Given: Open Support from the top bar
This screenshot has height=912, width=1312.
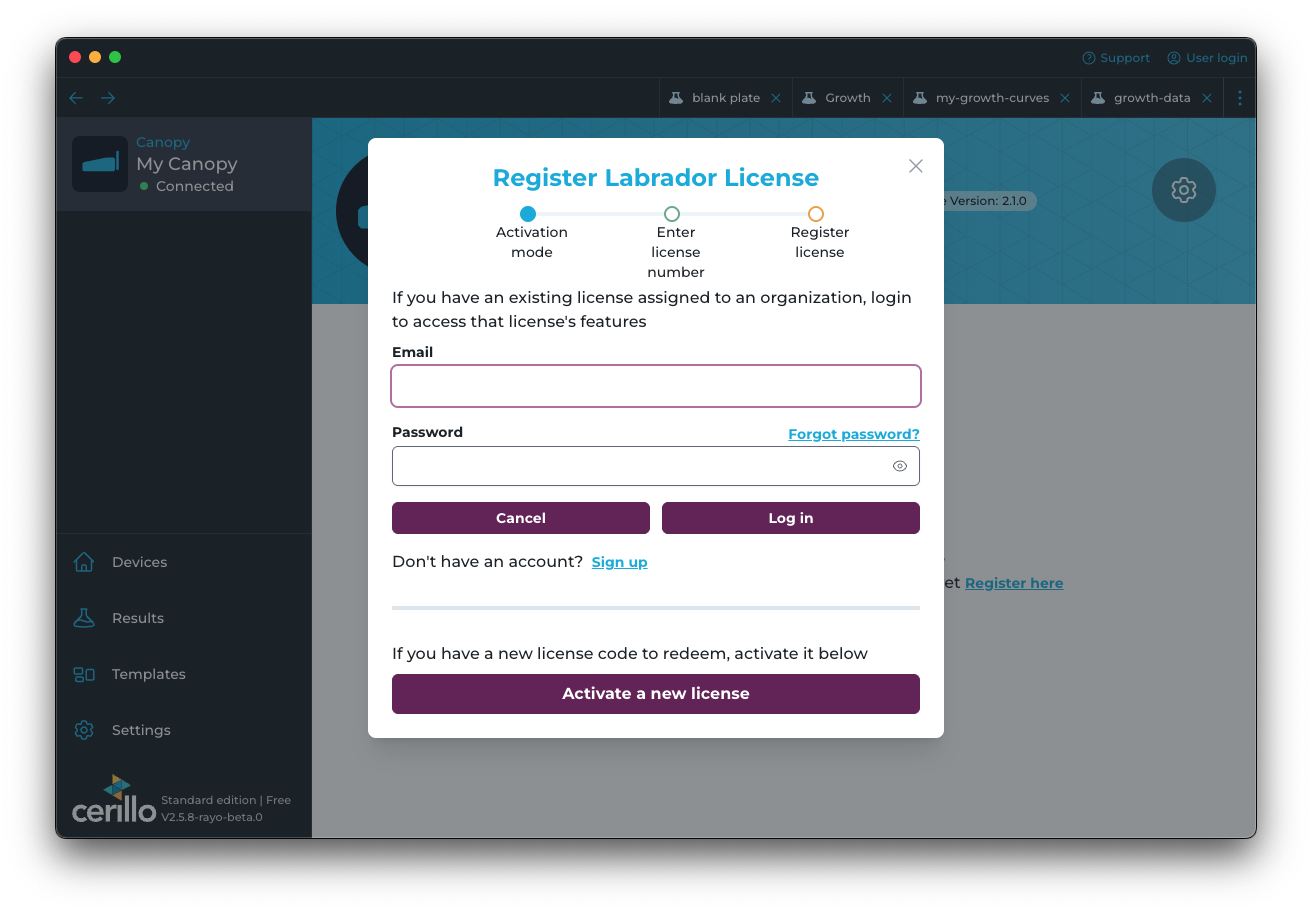Looking at the screenshot, I should (1116, 57).
